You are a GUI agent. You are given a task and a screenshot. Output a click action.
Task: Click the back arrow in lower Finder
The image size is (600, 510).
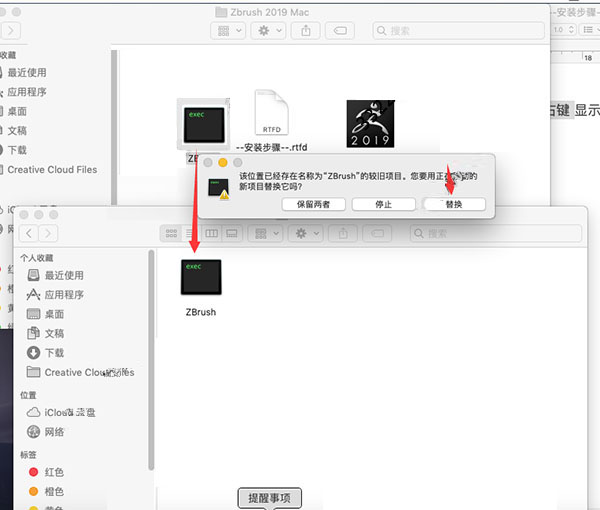30,233
